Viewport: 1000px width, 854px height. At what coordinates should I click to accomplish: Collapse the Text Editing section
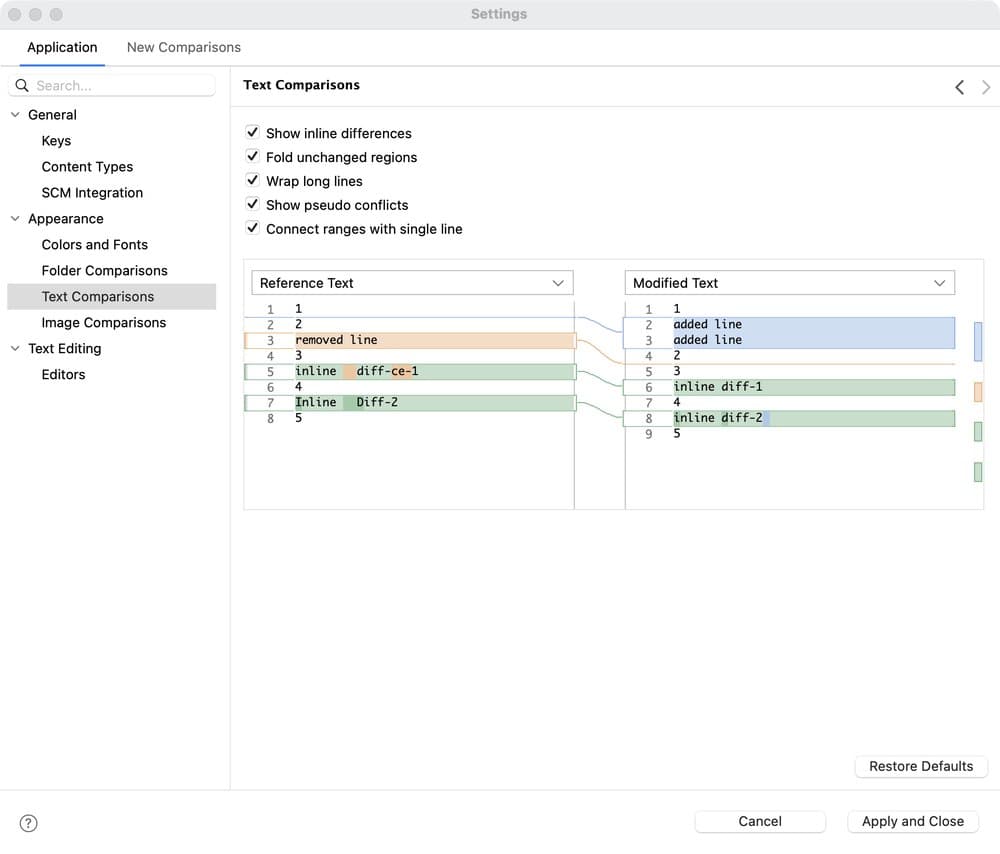(x=15, y=348)
